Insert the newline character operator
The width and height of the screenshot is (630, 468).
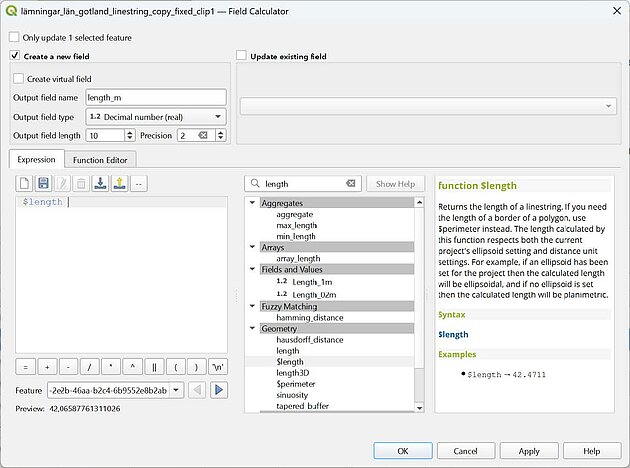tap(218, 367)
